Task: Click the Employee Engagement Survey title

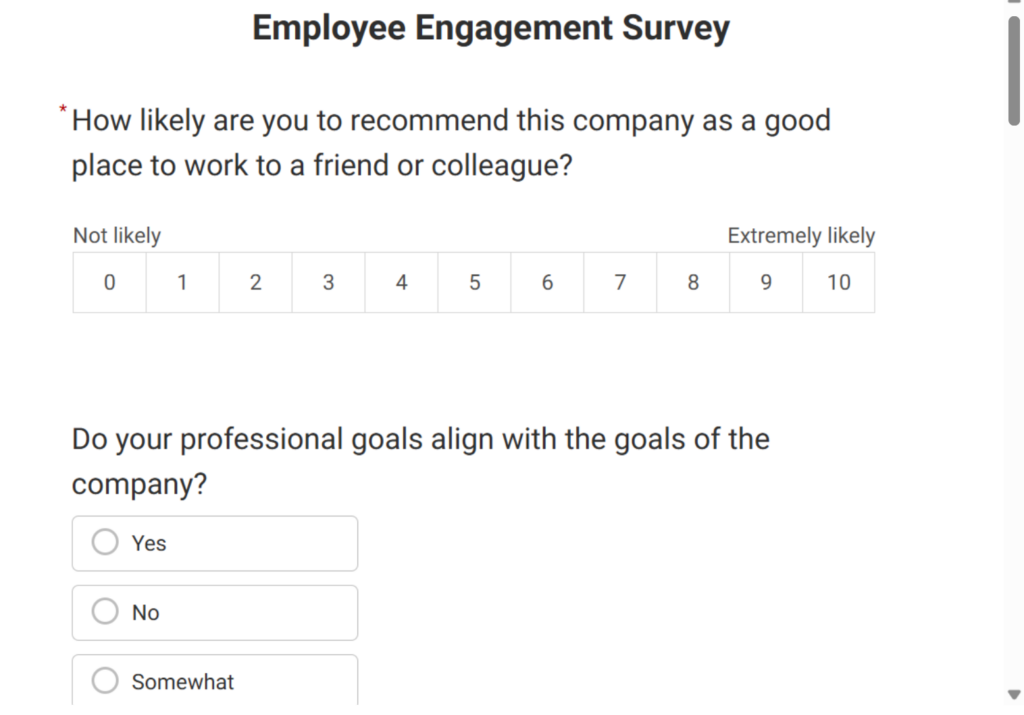Action: [x=491, y=27]
